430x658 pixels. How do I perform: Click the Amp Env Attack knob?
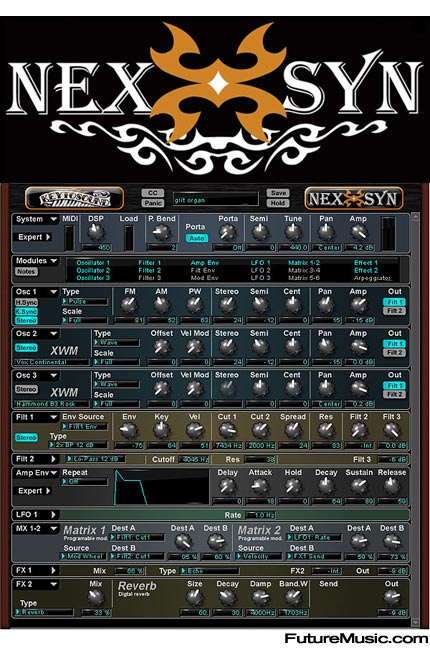[260, 486]
